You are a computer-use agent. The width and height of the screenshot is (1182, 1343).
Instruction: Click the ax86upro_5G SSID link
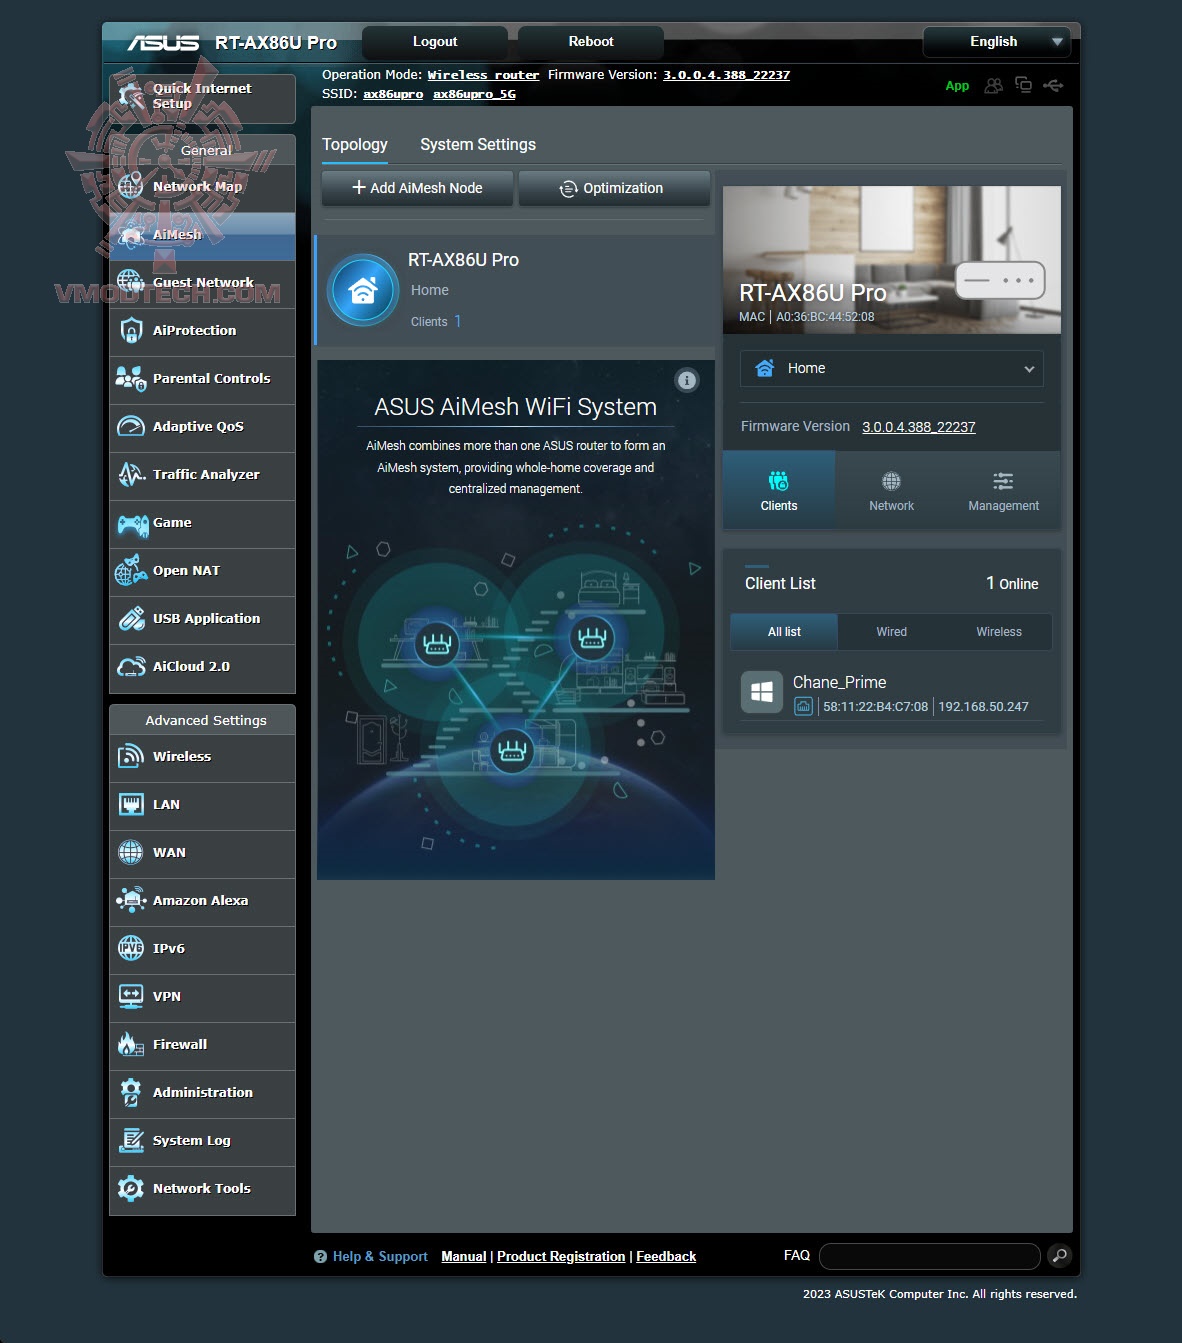474,94
